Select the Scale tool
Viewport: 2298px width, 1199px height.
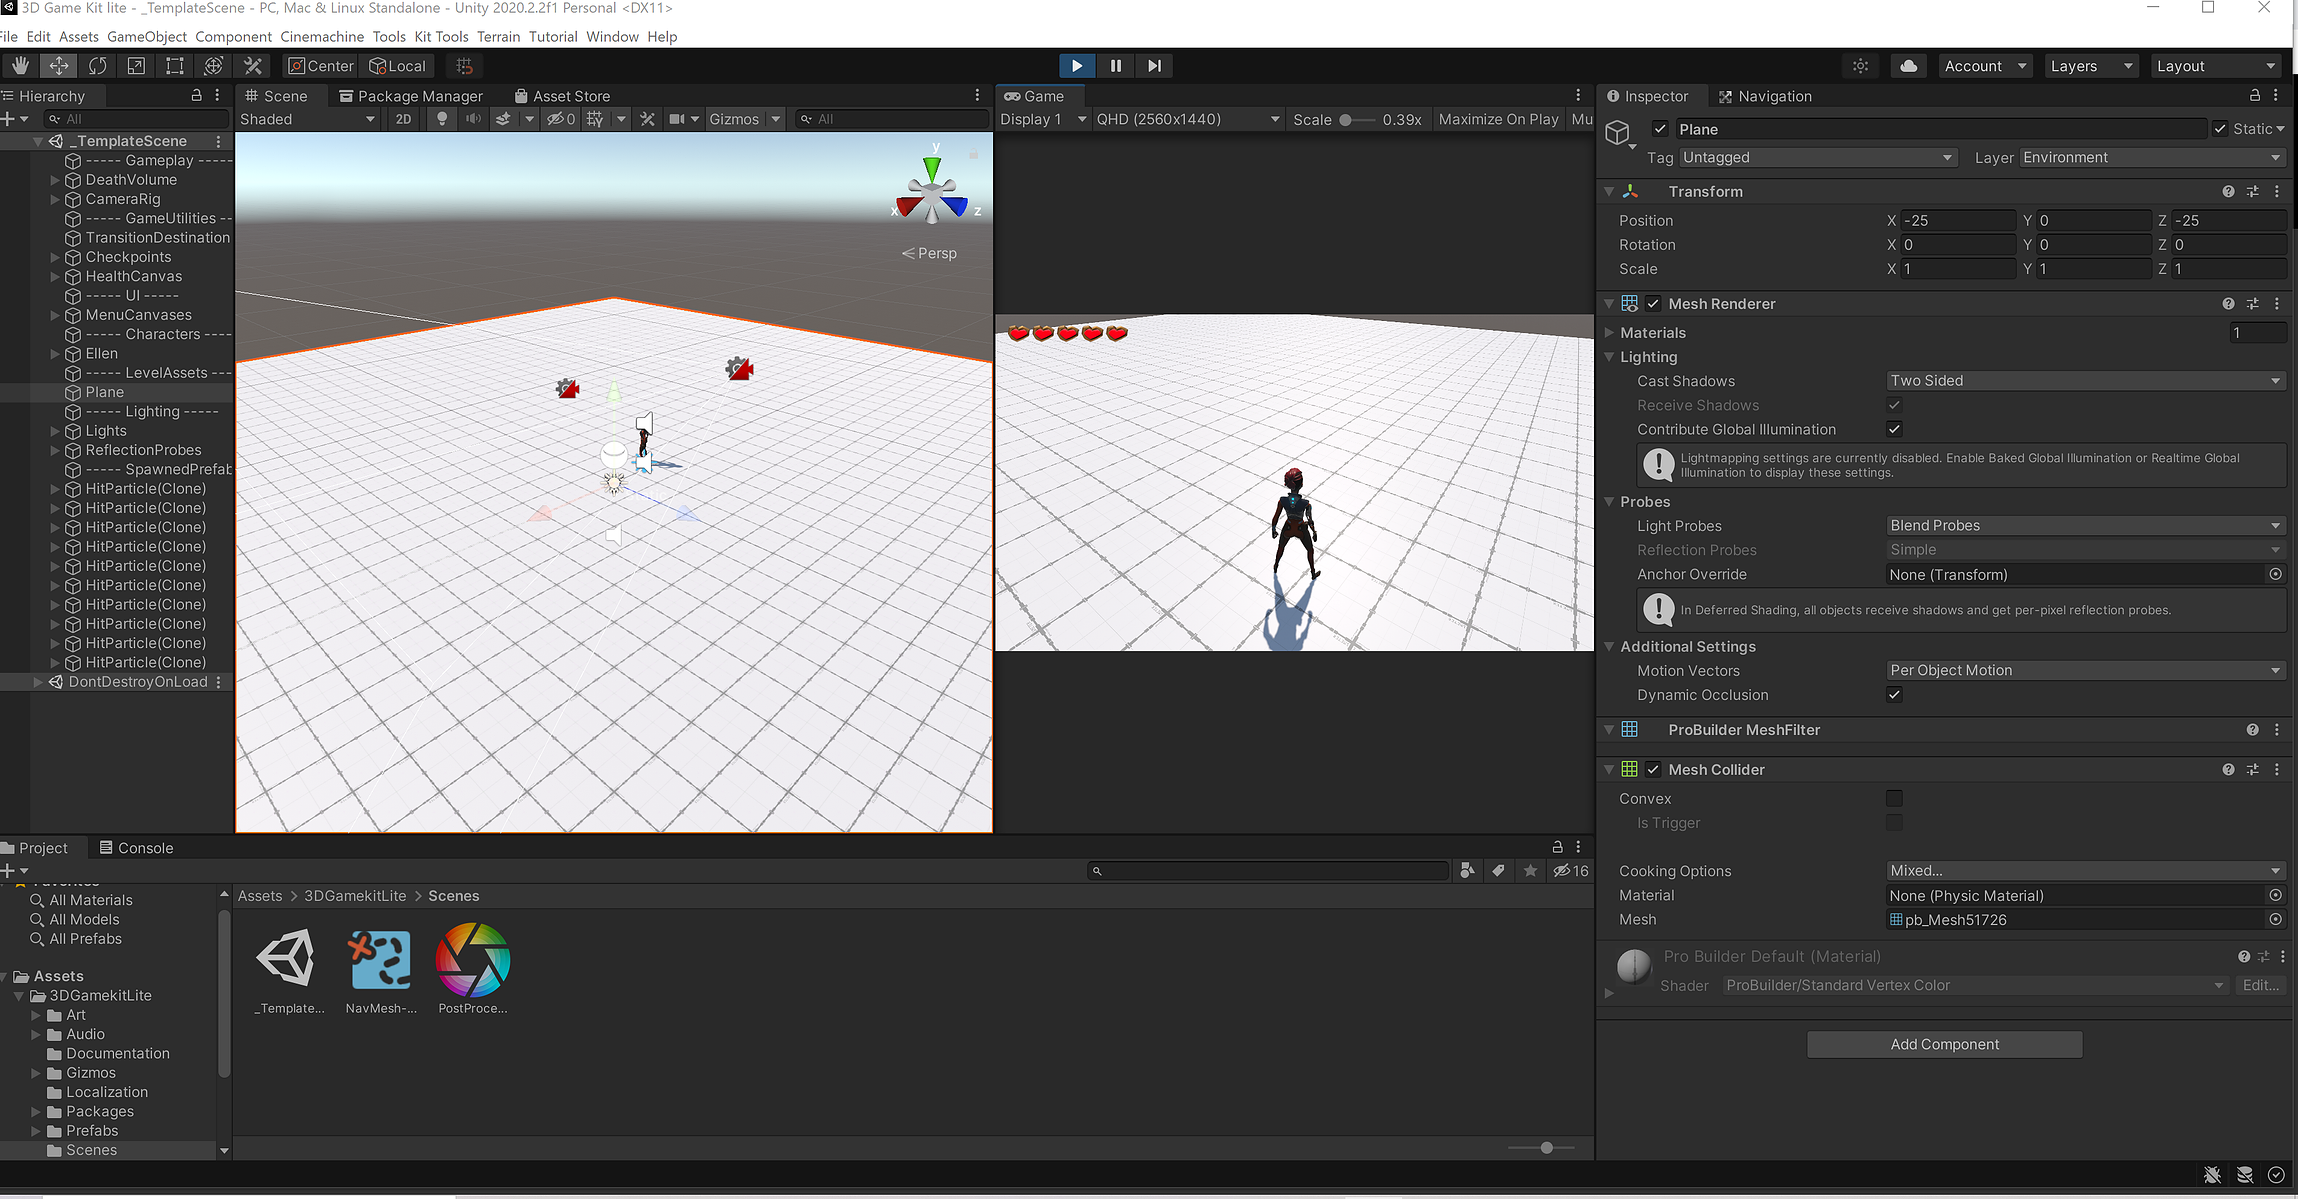coord(136,66)
